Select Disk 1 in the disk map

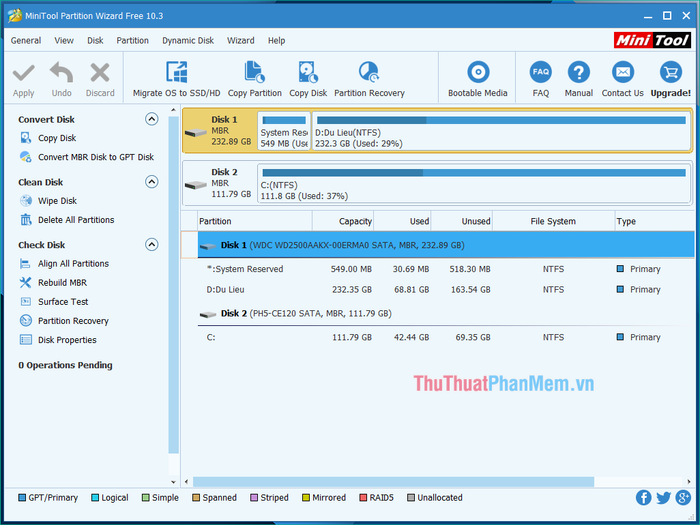pos(220,131)
